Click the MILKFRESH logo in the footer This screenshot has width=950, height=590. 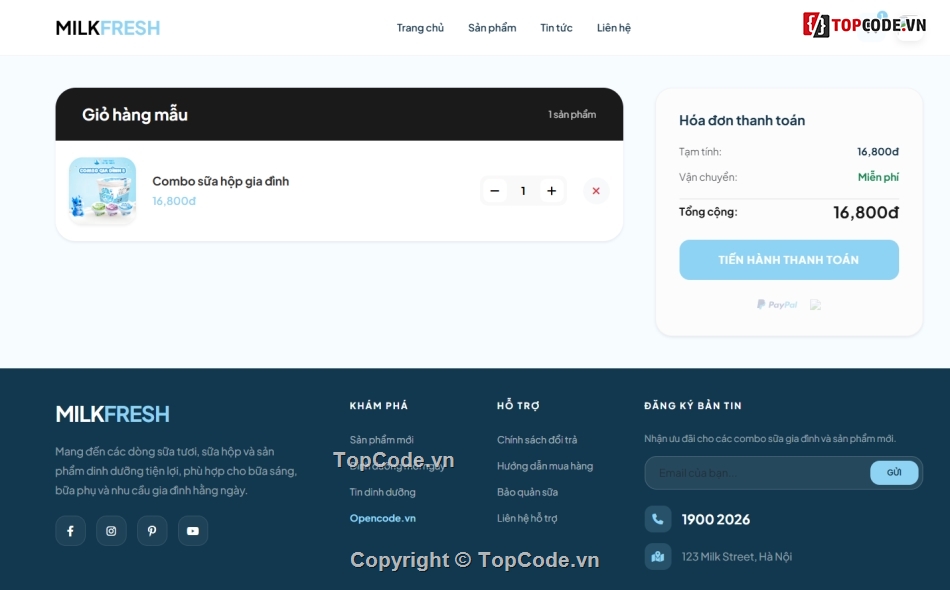click(112, 414)
